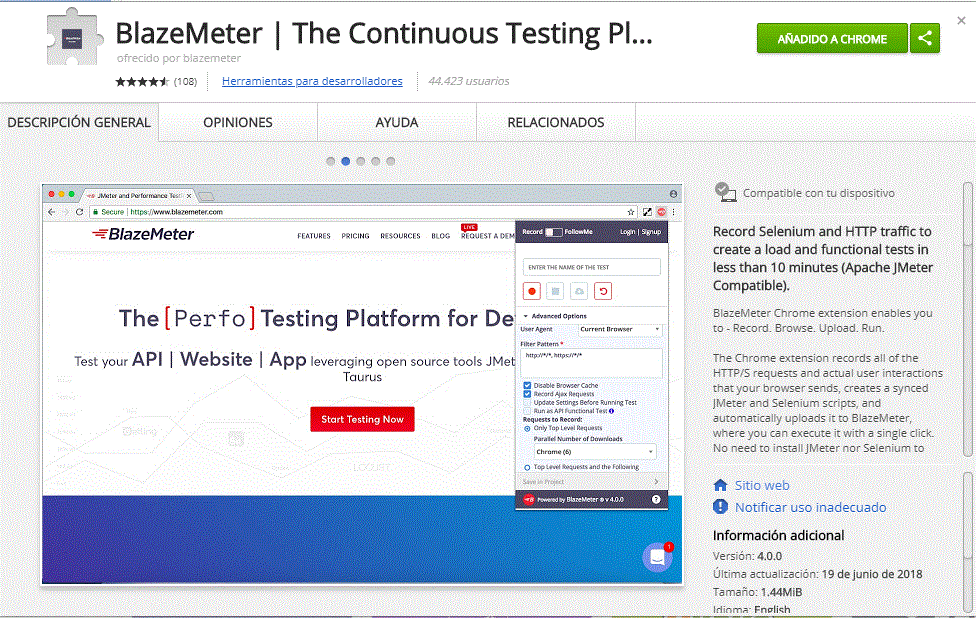This screenshot has width=976, height=618.
Task: Check Update Settings Before Running Test
Action: (x=527, y=403)
